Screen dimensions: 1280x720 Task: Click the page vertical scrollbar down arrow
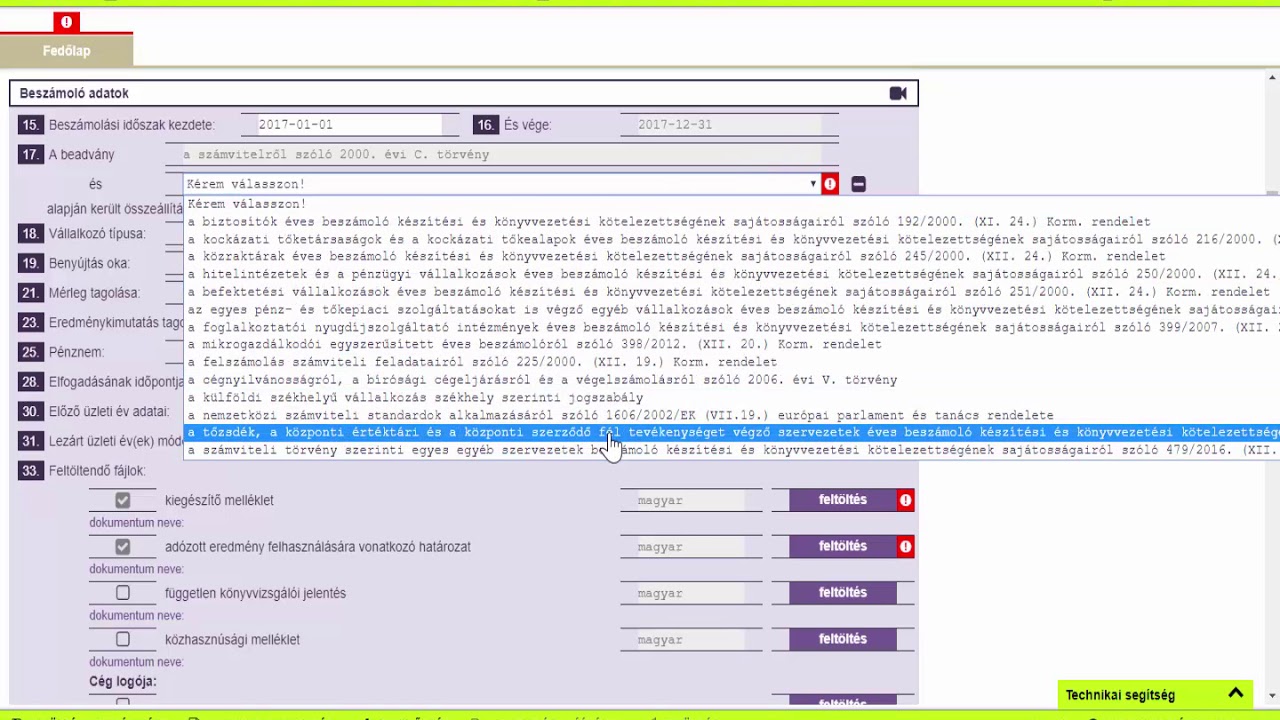1272,695
